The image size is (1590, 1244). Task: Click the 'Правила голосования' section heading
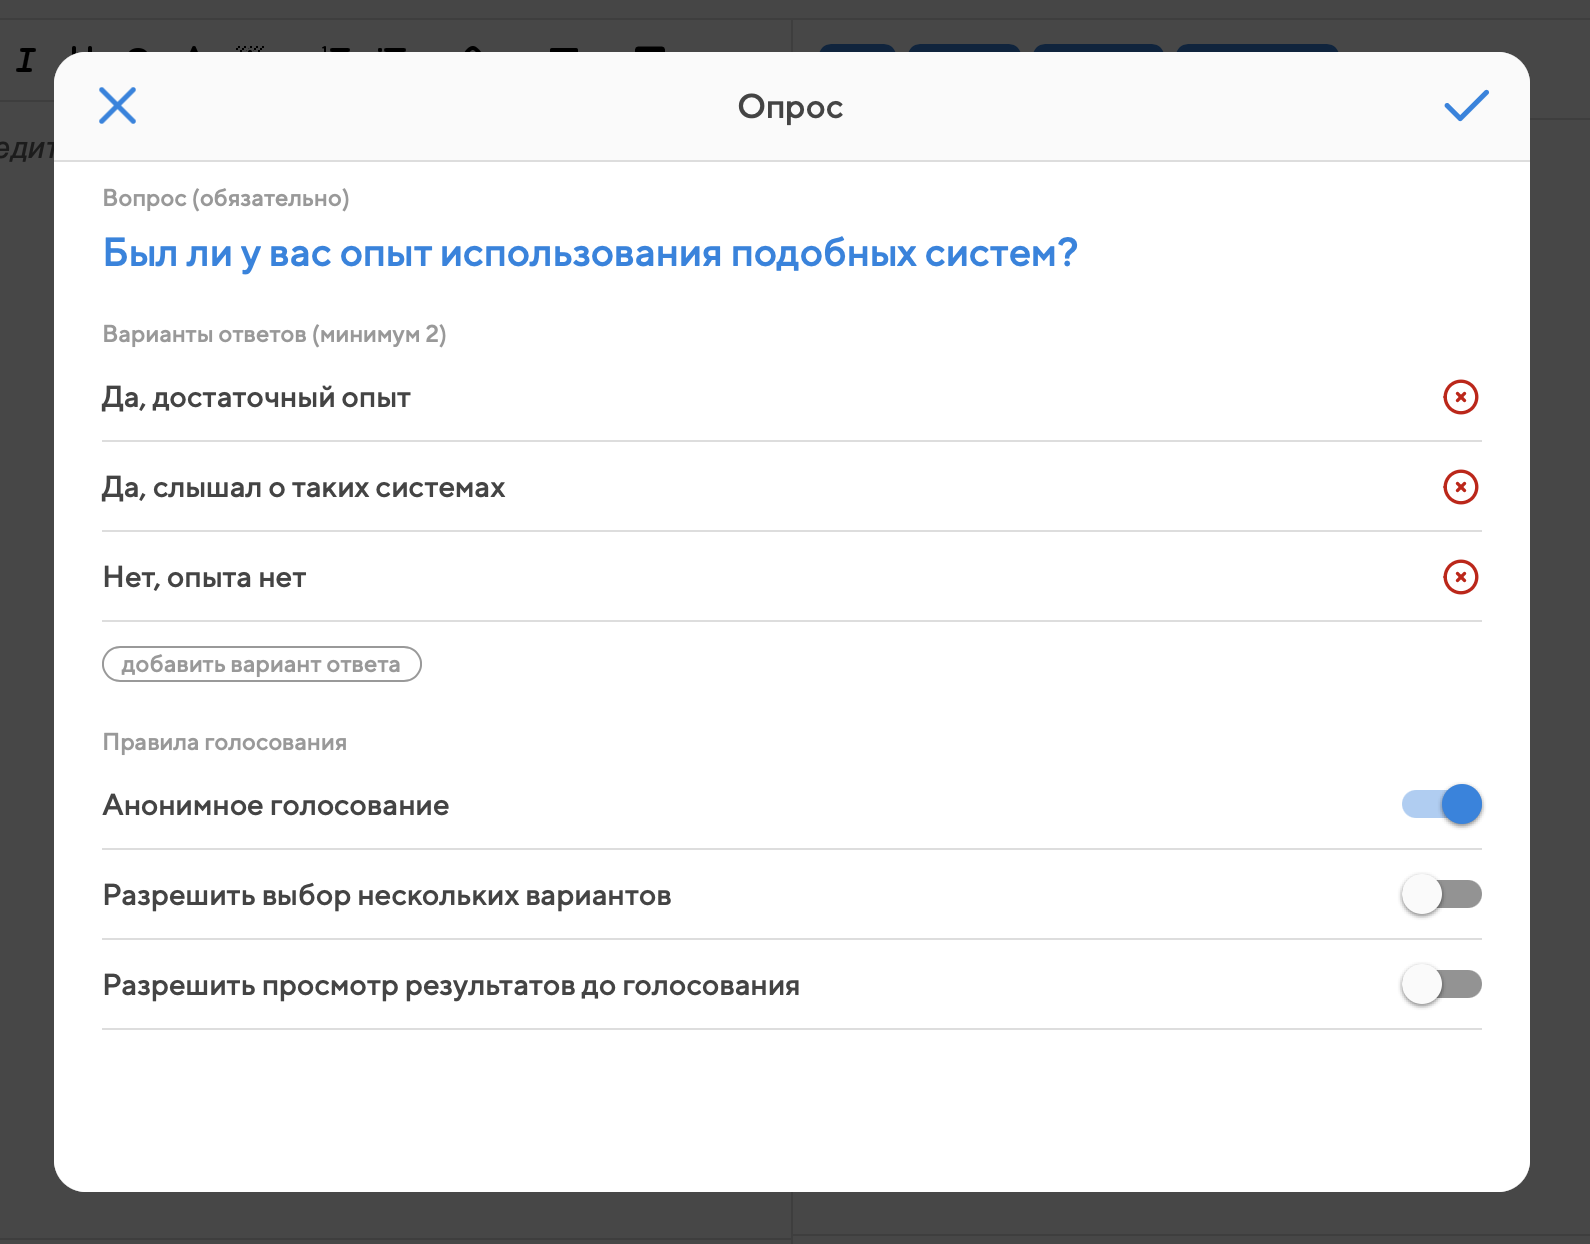[x=225, y=742]
